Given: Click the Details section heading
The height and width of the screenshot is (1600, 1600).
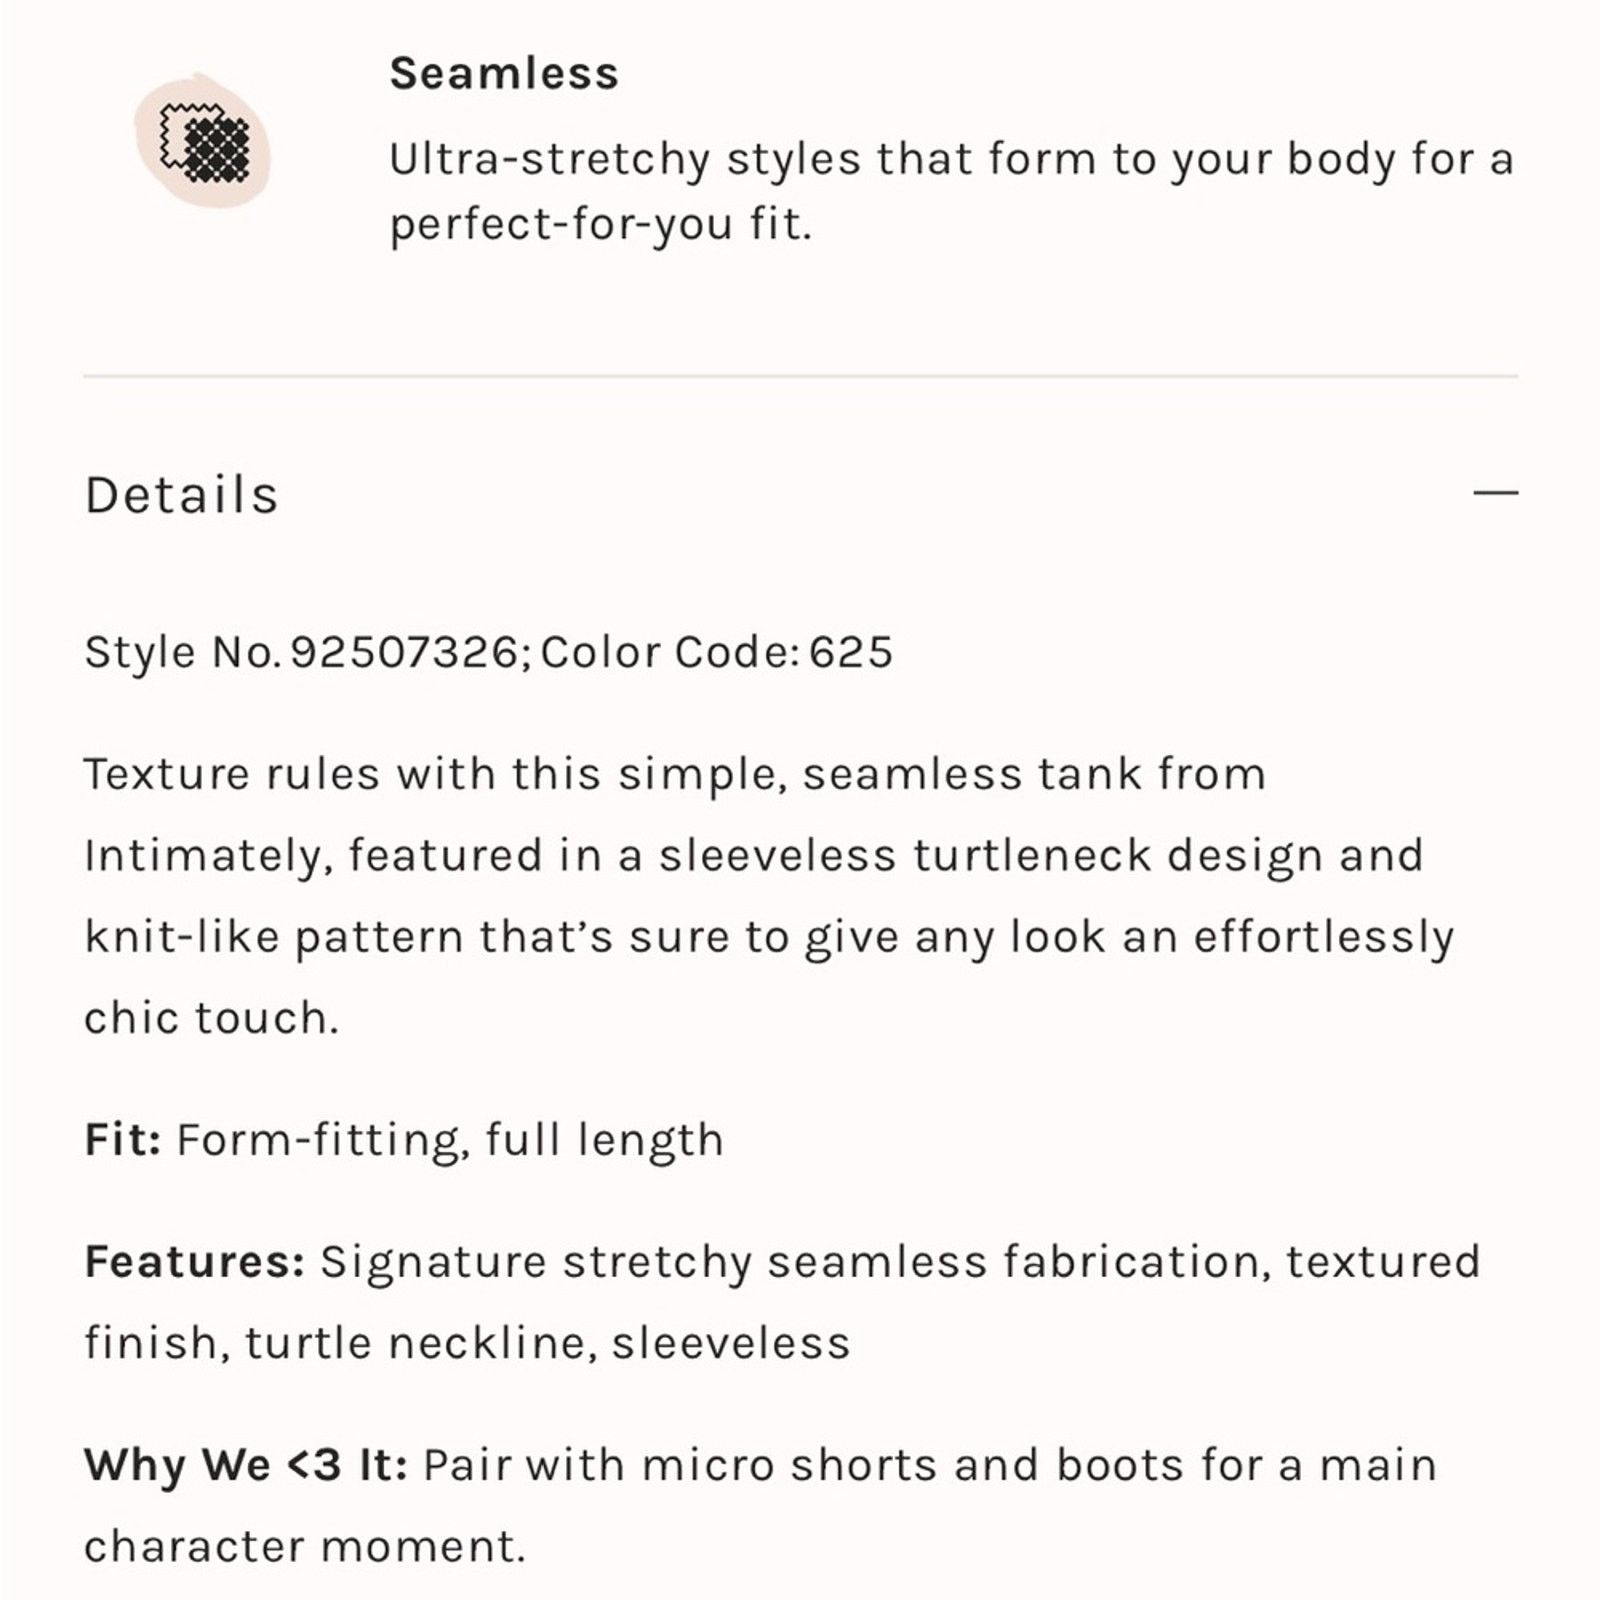Looking at the screenshot, I should pyautogui.click(x=181, y=495).
